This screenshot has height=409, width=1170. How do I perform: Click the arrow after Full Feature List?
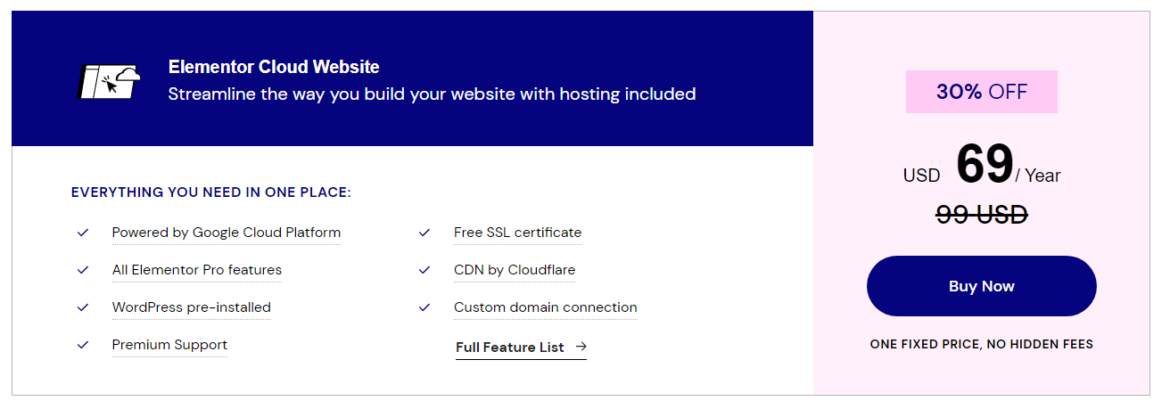581,347
